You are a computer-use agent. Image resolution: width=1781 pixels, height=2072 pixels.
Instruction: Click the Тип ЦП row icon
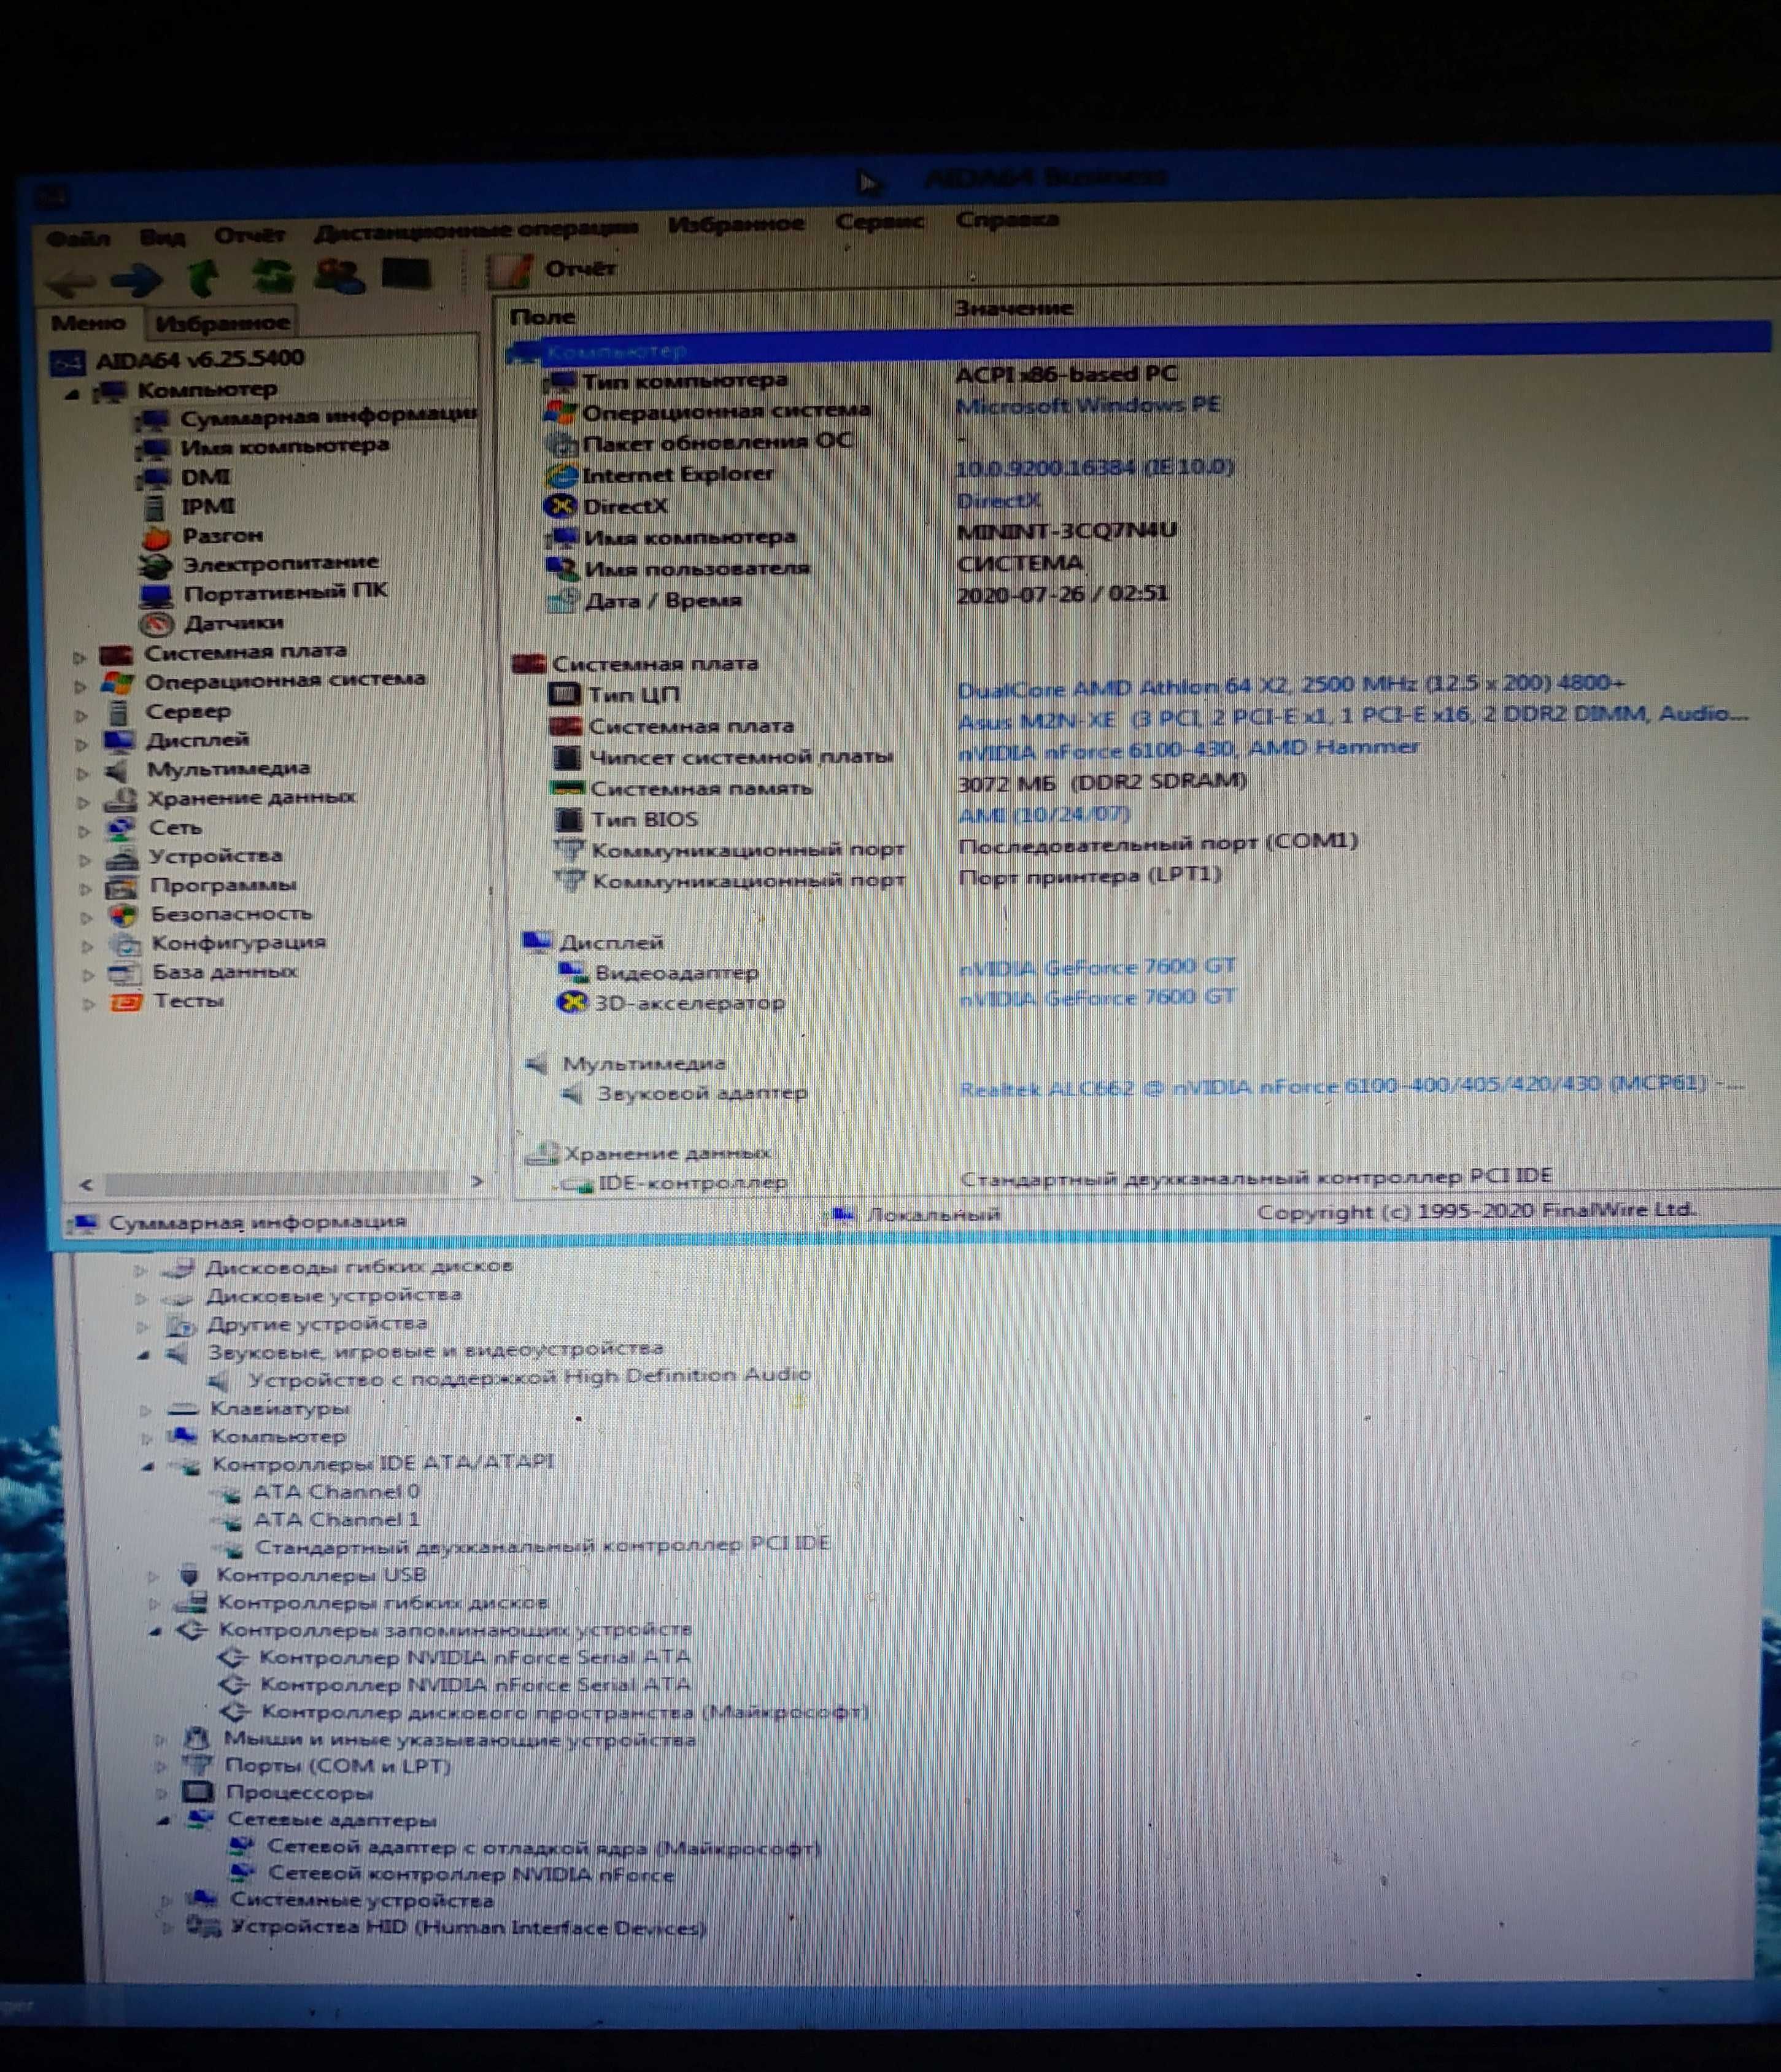point(565,694)
